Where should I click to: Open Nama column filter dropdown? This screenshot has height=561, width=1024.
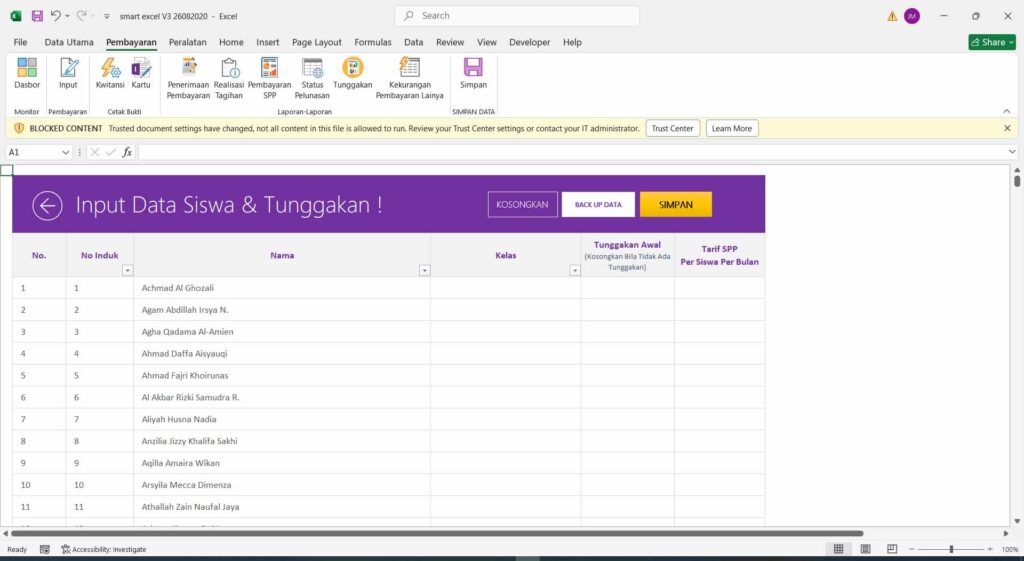424,270
